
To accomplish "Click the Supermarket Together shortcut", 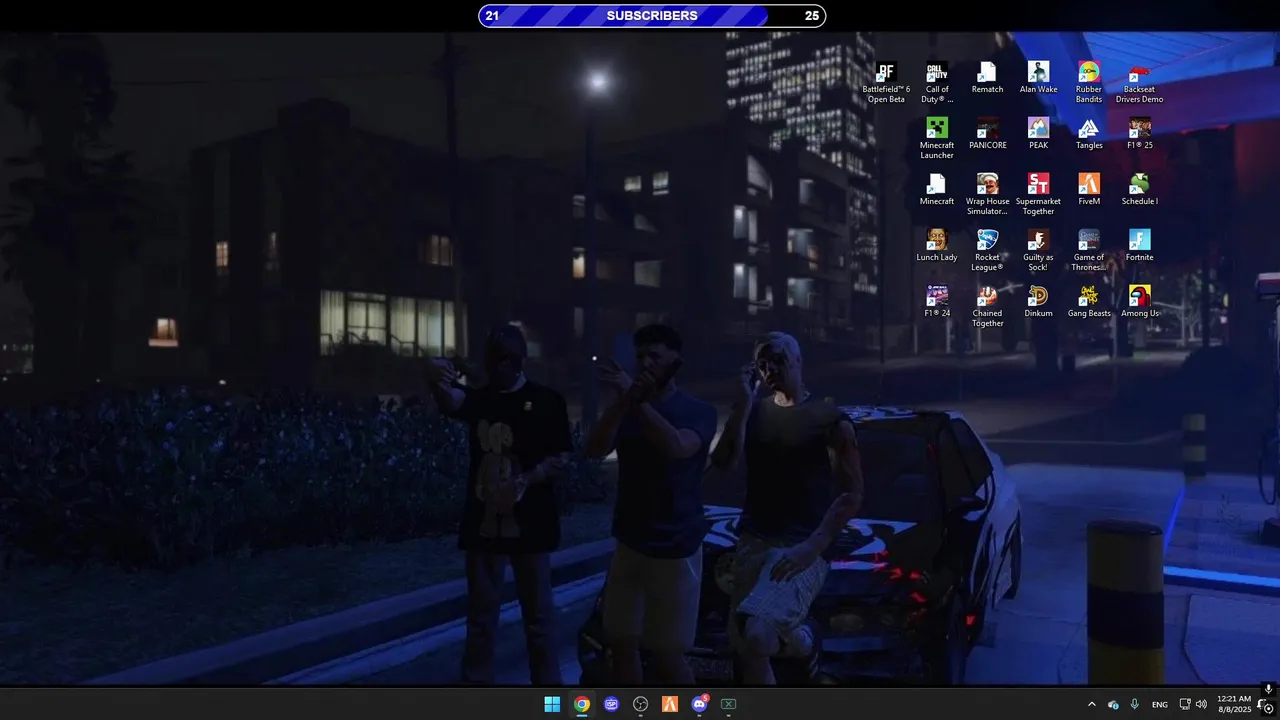I will click(1038, 194).
